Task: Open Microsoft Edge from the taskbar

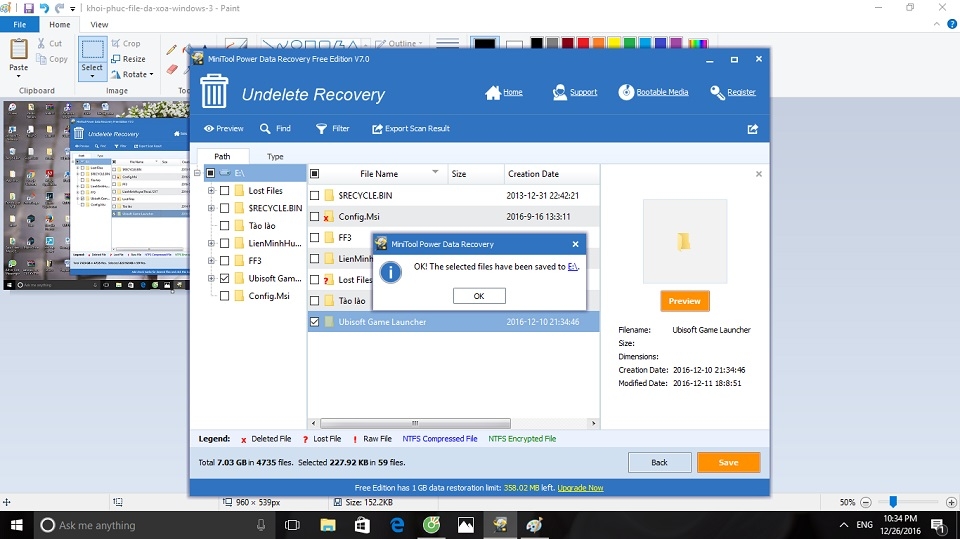Action: coord(397,525)
